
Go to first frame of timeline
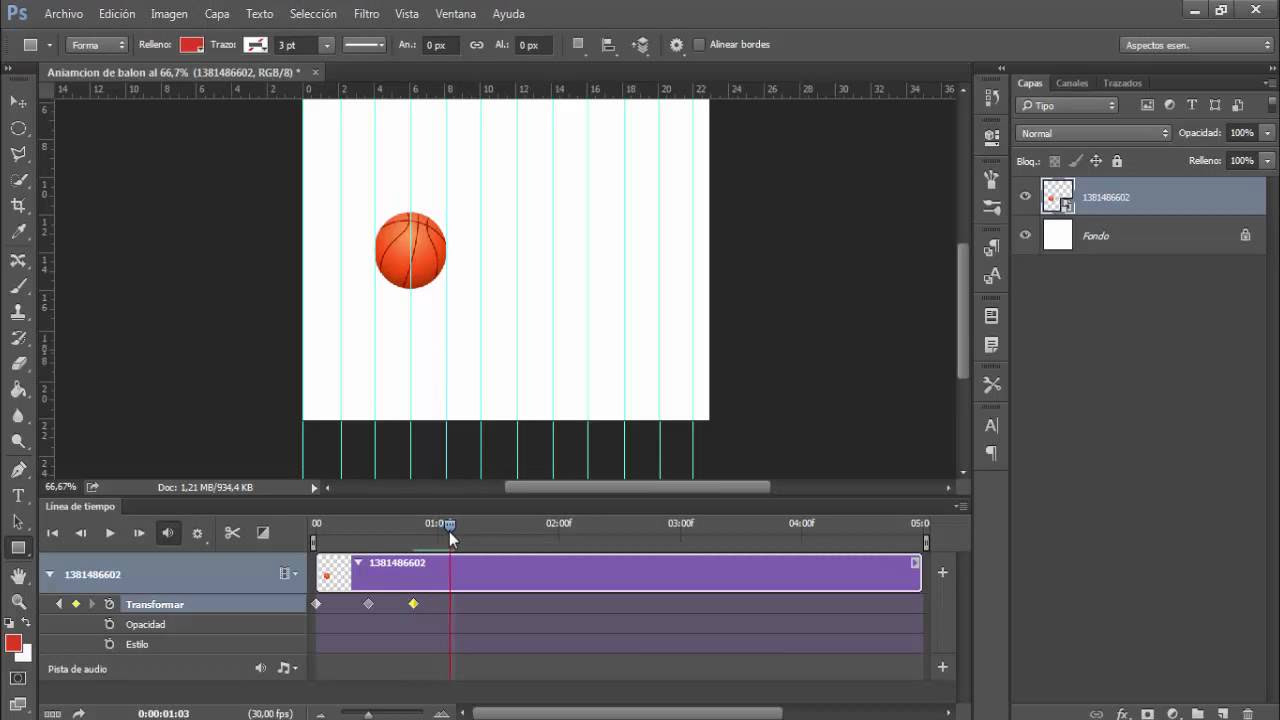53,533
